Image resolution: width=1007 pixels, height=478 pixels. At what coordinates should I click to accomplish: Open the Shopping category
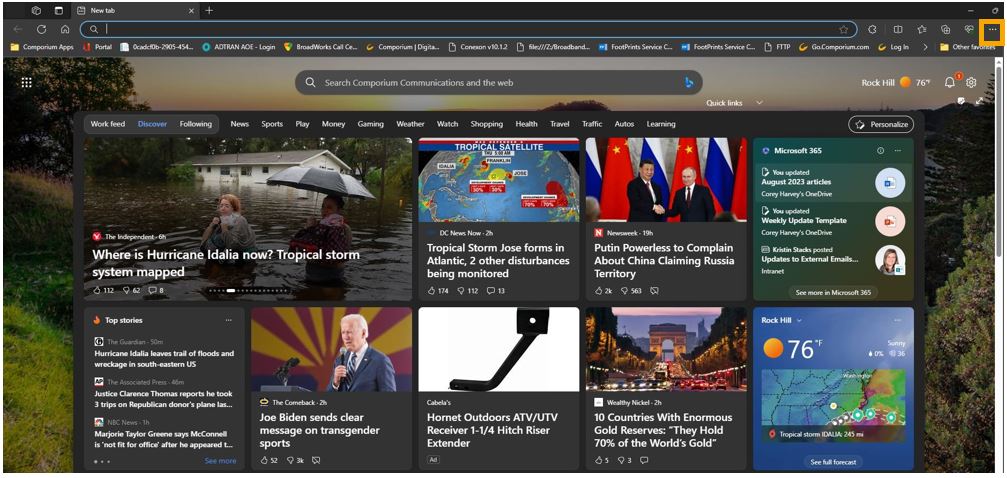487,124
